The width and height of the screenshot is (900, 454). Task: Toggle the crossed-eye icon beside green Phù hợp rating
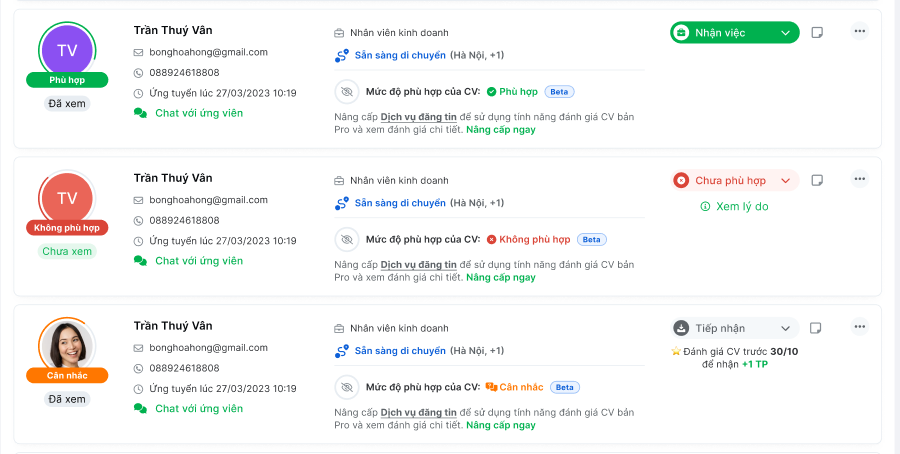pos(347,92)
